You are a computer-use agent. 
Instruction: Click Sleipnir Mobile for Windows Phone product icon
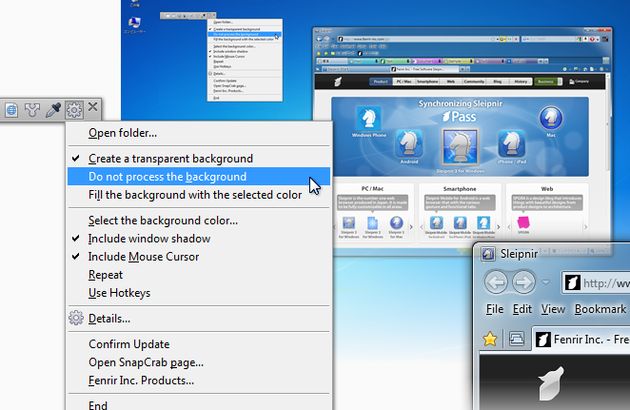(483, 222)
